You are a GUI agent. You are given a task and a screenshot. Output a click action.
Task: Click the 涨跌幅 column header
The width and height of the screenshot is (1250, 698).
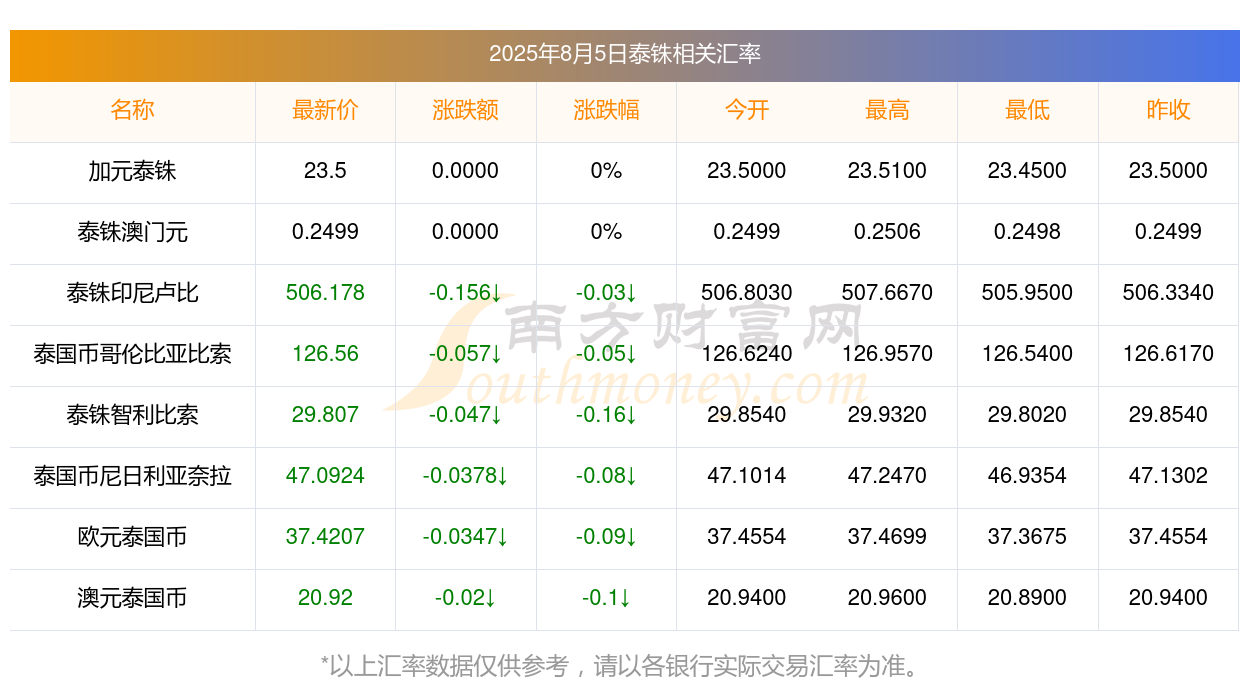pyautogui.click(x=606, y=110)
